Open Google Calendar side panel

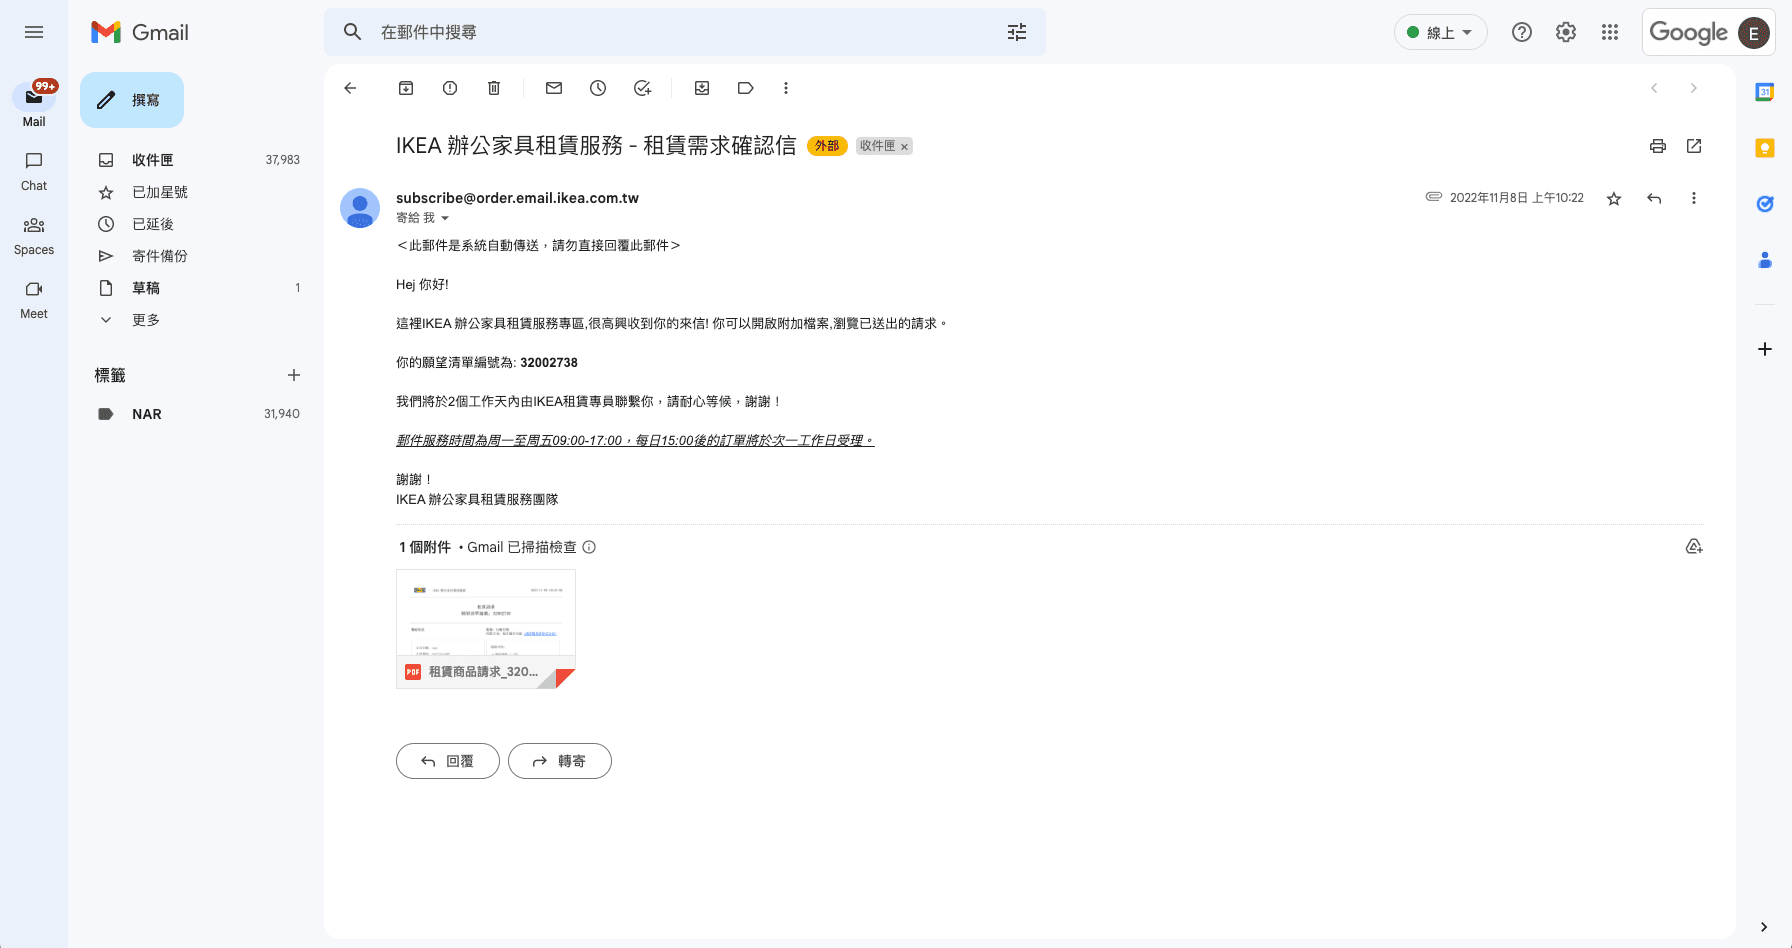1765,92
